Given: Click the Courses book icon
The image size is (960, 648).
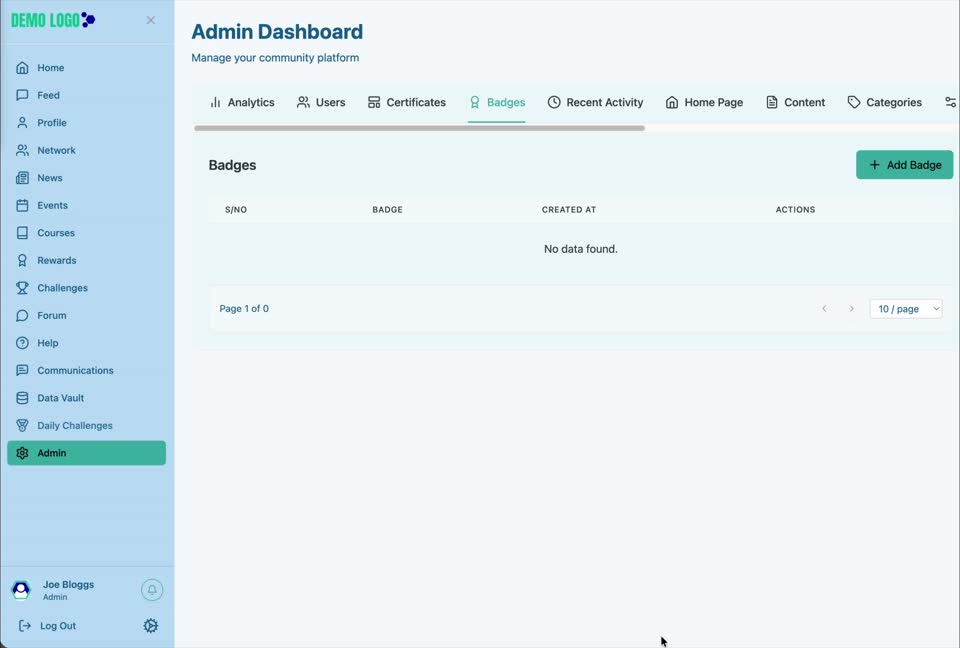Looking at the screenshot, I should pyautogui.click(x=22, y=233).
